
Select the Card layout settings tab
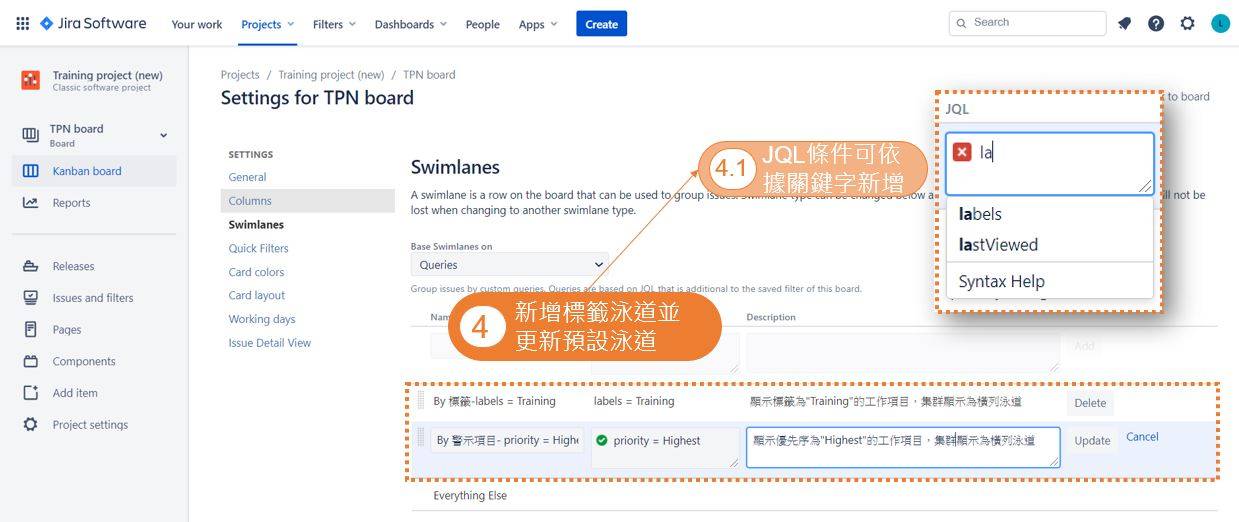257,295
